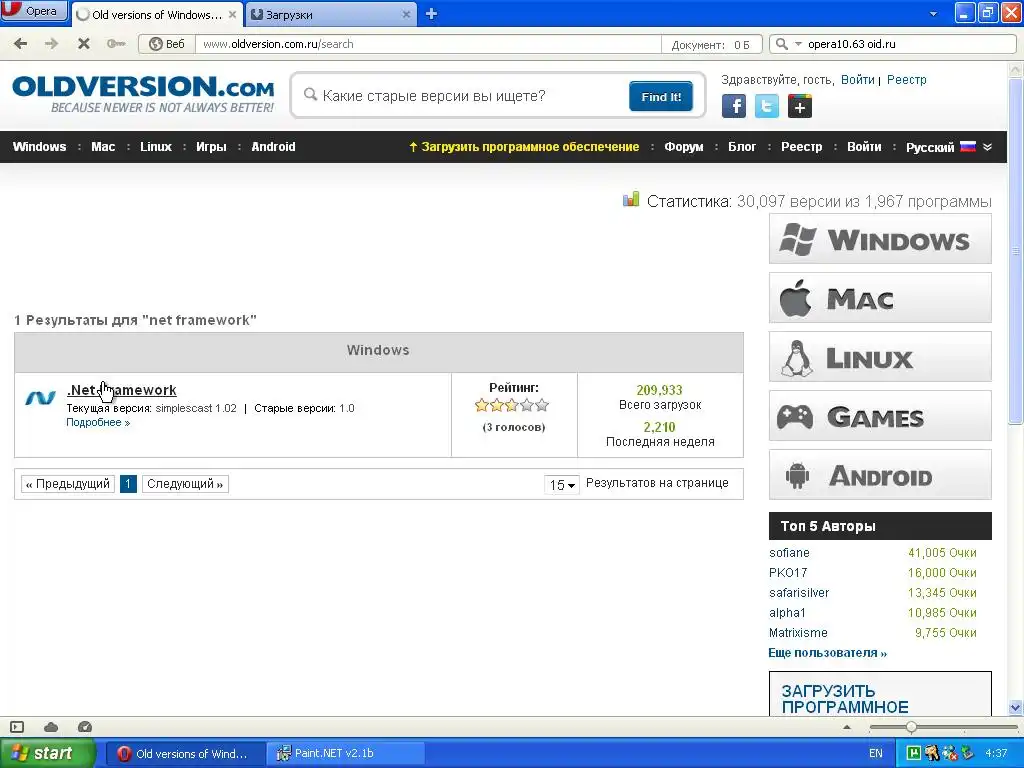Open alpha1 author profile
This screenshot has width=1024, height=768.
(x=787, y=613)
